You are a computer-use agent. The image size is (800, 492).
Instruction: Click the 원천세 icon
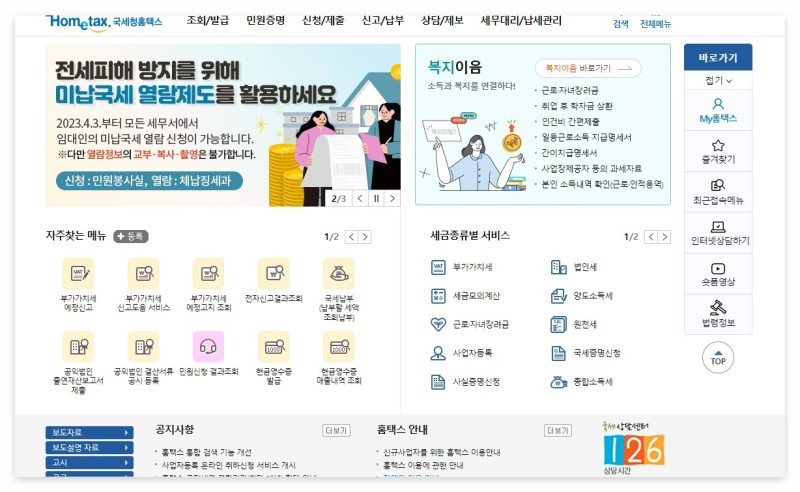point(559,324)
